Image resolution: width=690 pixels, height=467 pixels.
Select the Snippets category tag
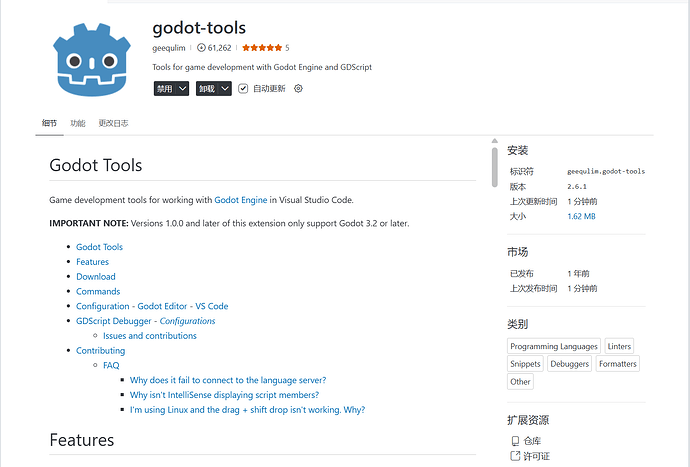click(525, 364)
